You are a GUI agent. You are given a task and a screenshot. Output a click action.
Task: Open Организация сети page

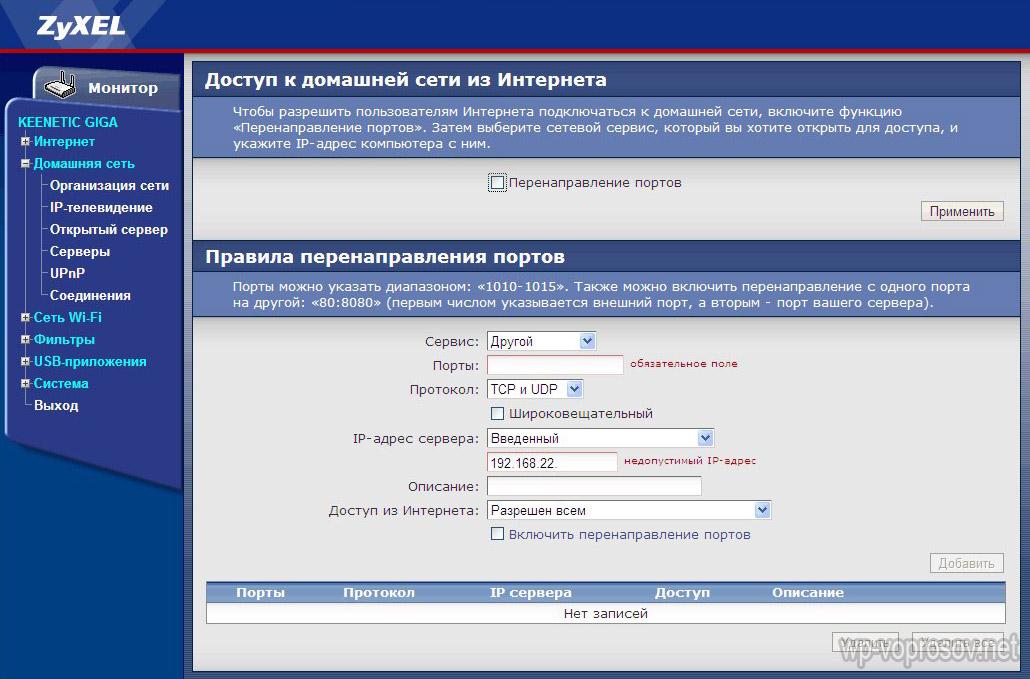(x=110, y=185)
